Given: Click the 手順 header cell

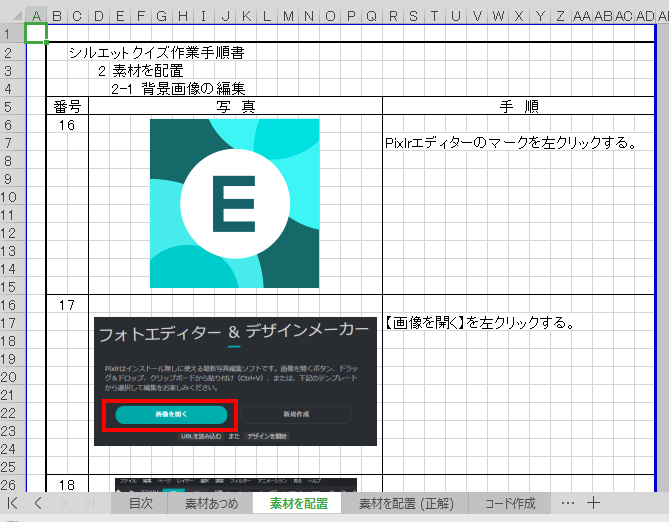Looking at the screenshot, I should click(x=519, y=106).
